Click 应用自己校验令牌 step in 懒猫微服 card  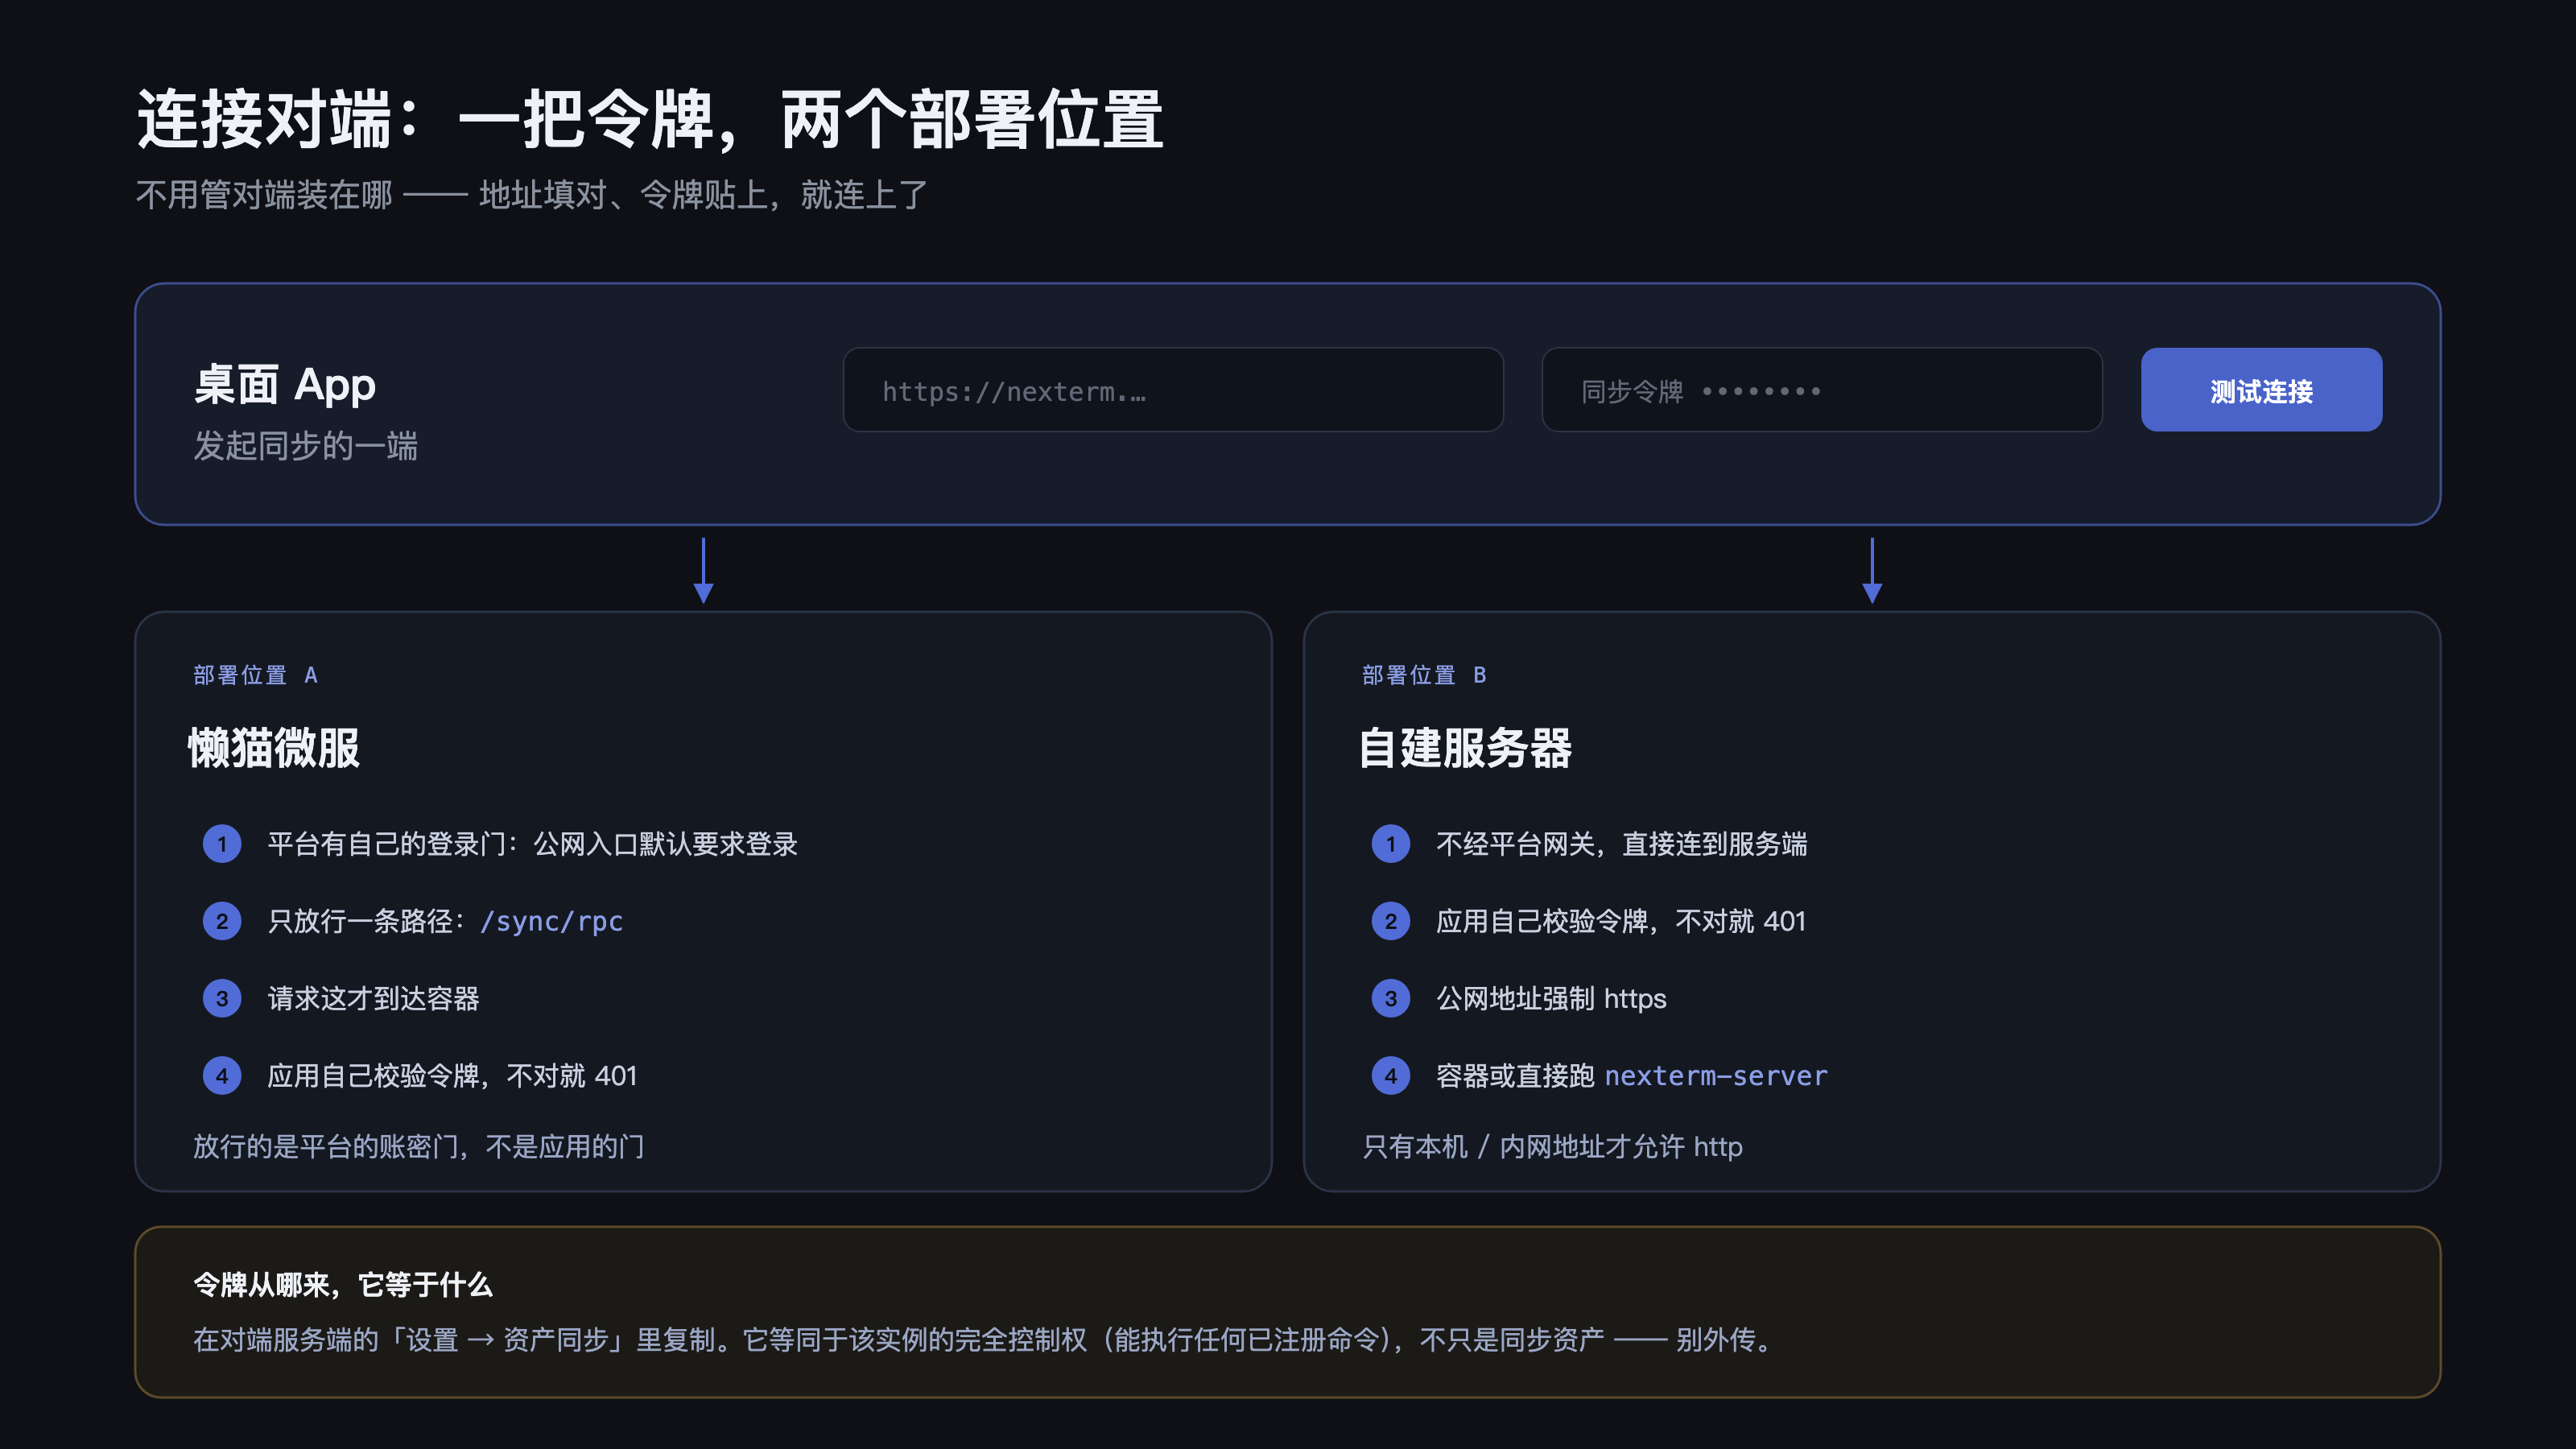point(452,1076)
